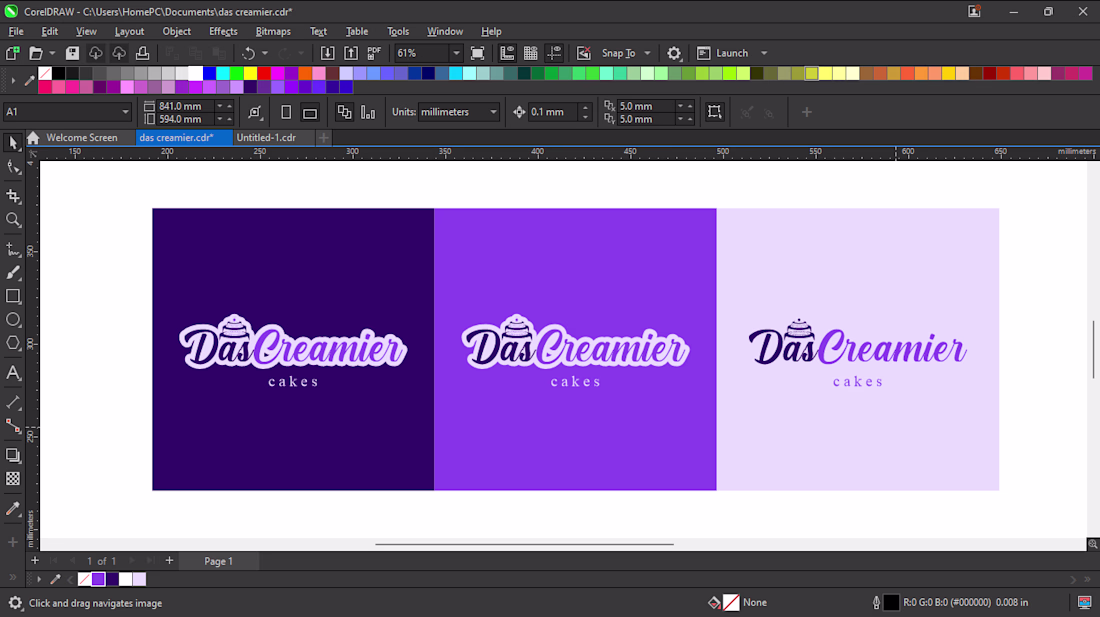The width and height of the screenshot is (1100, 617).
Task: Click the page width 841.0 mm field
Action: 185,106
